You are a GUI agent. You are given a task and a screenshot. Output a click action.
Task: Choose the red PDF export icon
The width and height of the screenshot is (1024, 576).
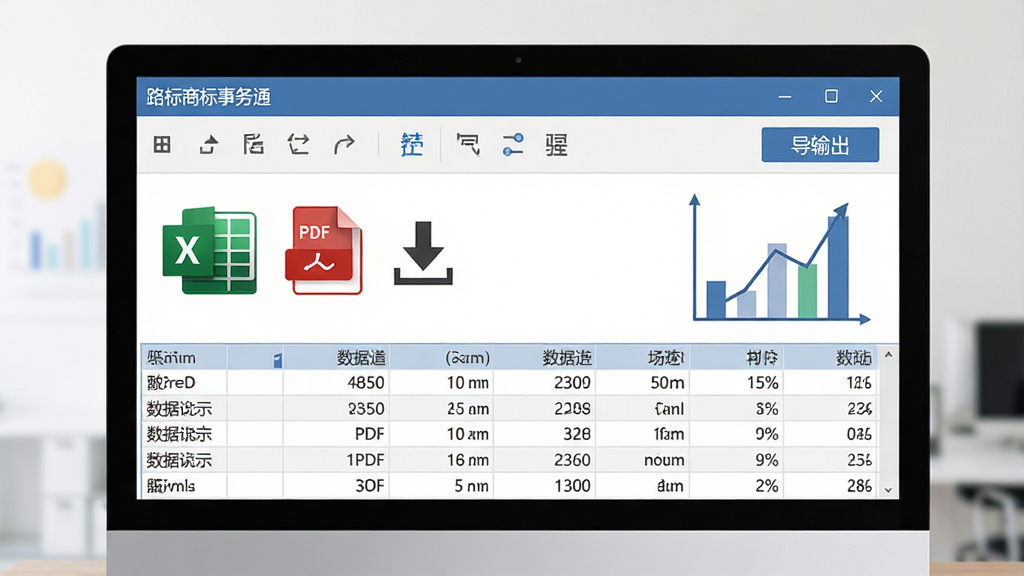324,251
